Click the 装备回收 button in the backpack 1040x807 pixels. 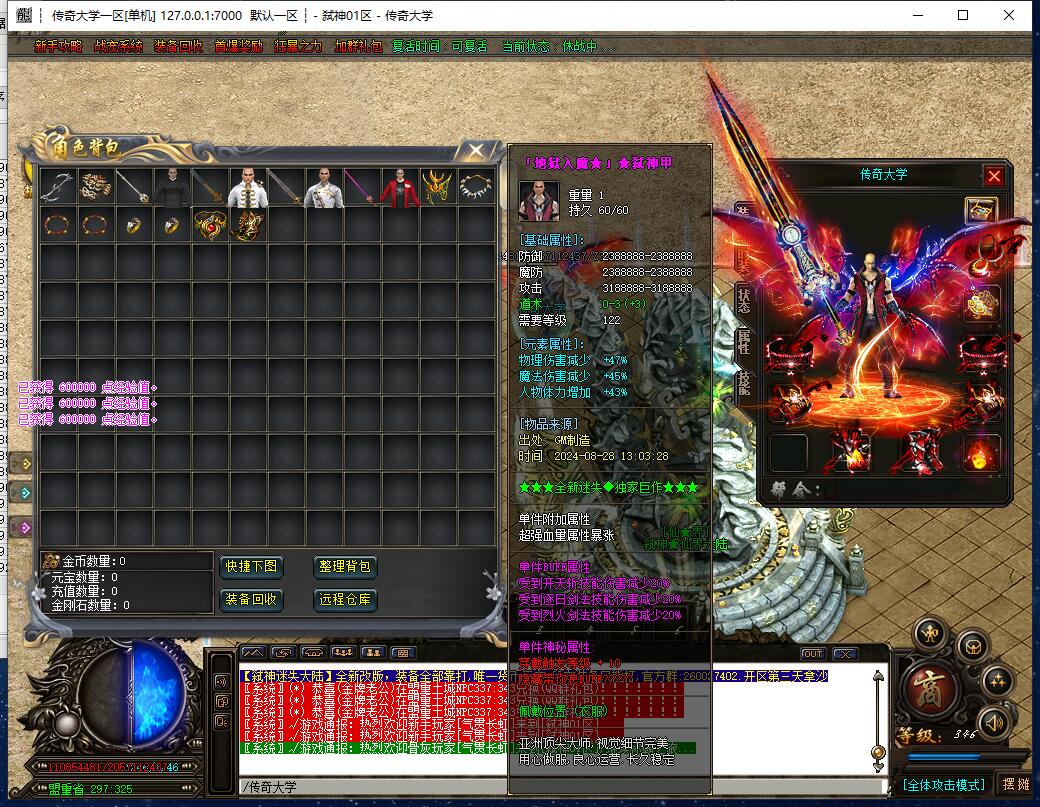click(x=251, y=599)
